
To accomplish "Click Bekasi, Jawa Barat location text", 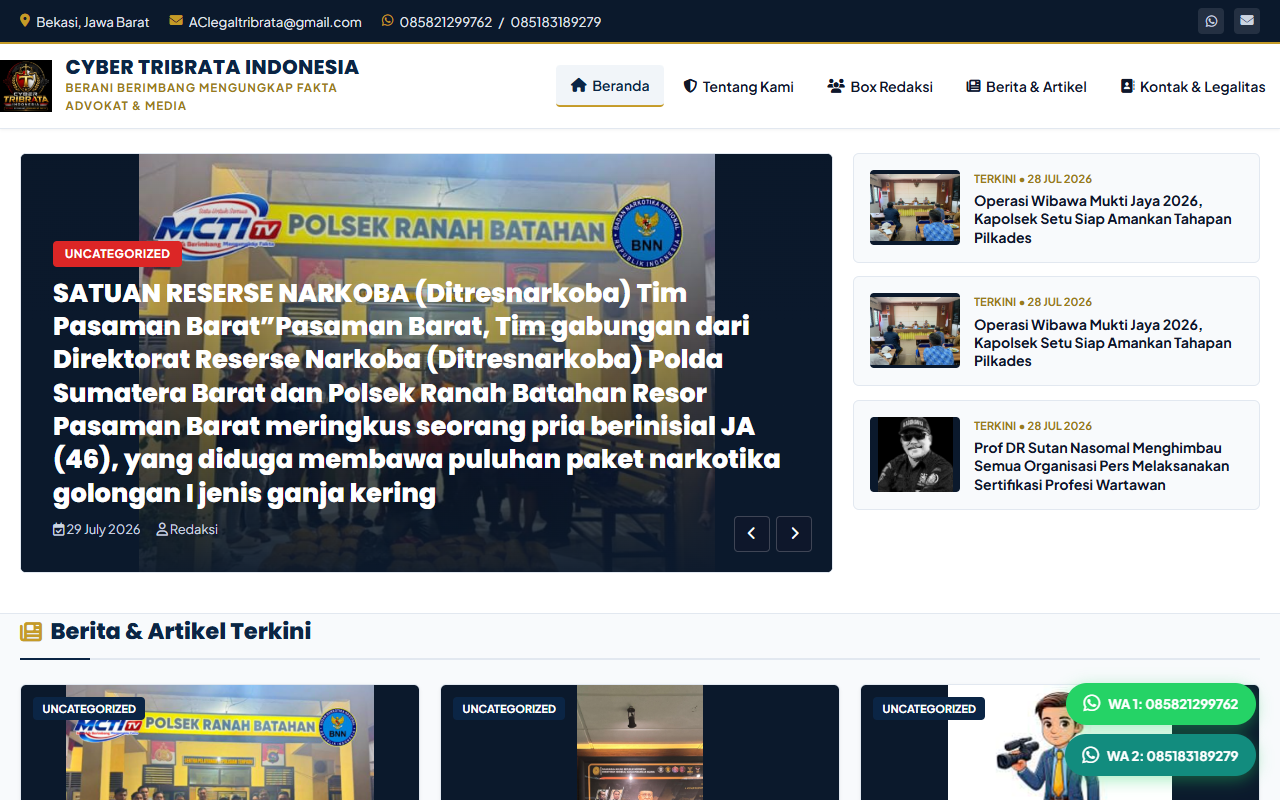I will click(93, 22).
